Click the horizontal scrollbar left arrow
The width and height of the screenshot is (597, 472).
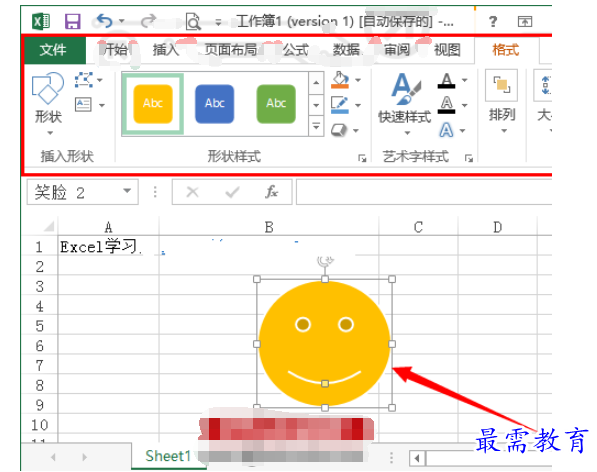(417, 458)
